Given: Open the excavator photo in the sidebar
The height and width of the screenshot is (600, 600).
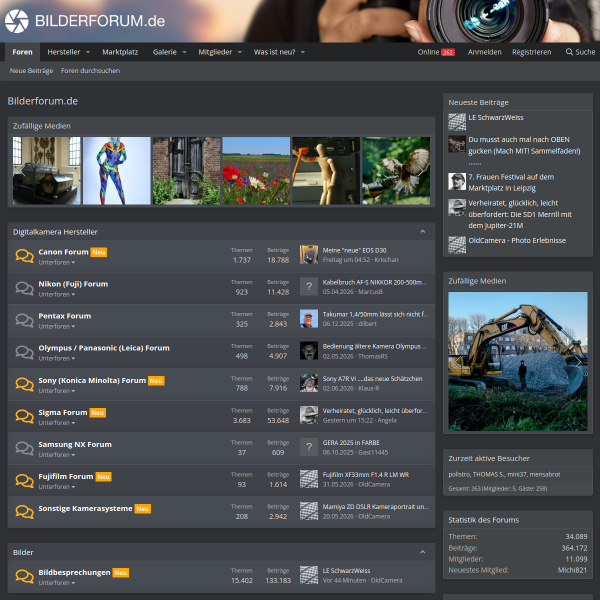Looking at the screenshot, I should click(x=518, y=362).
